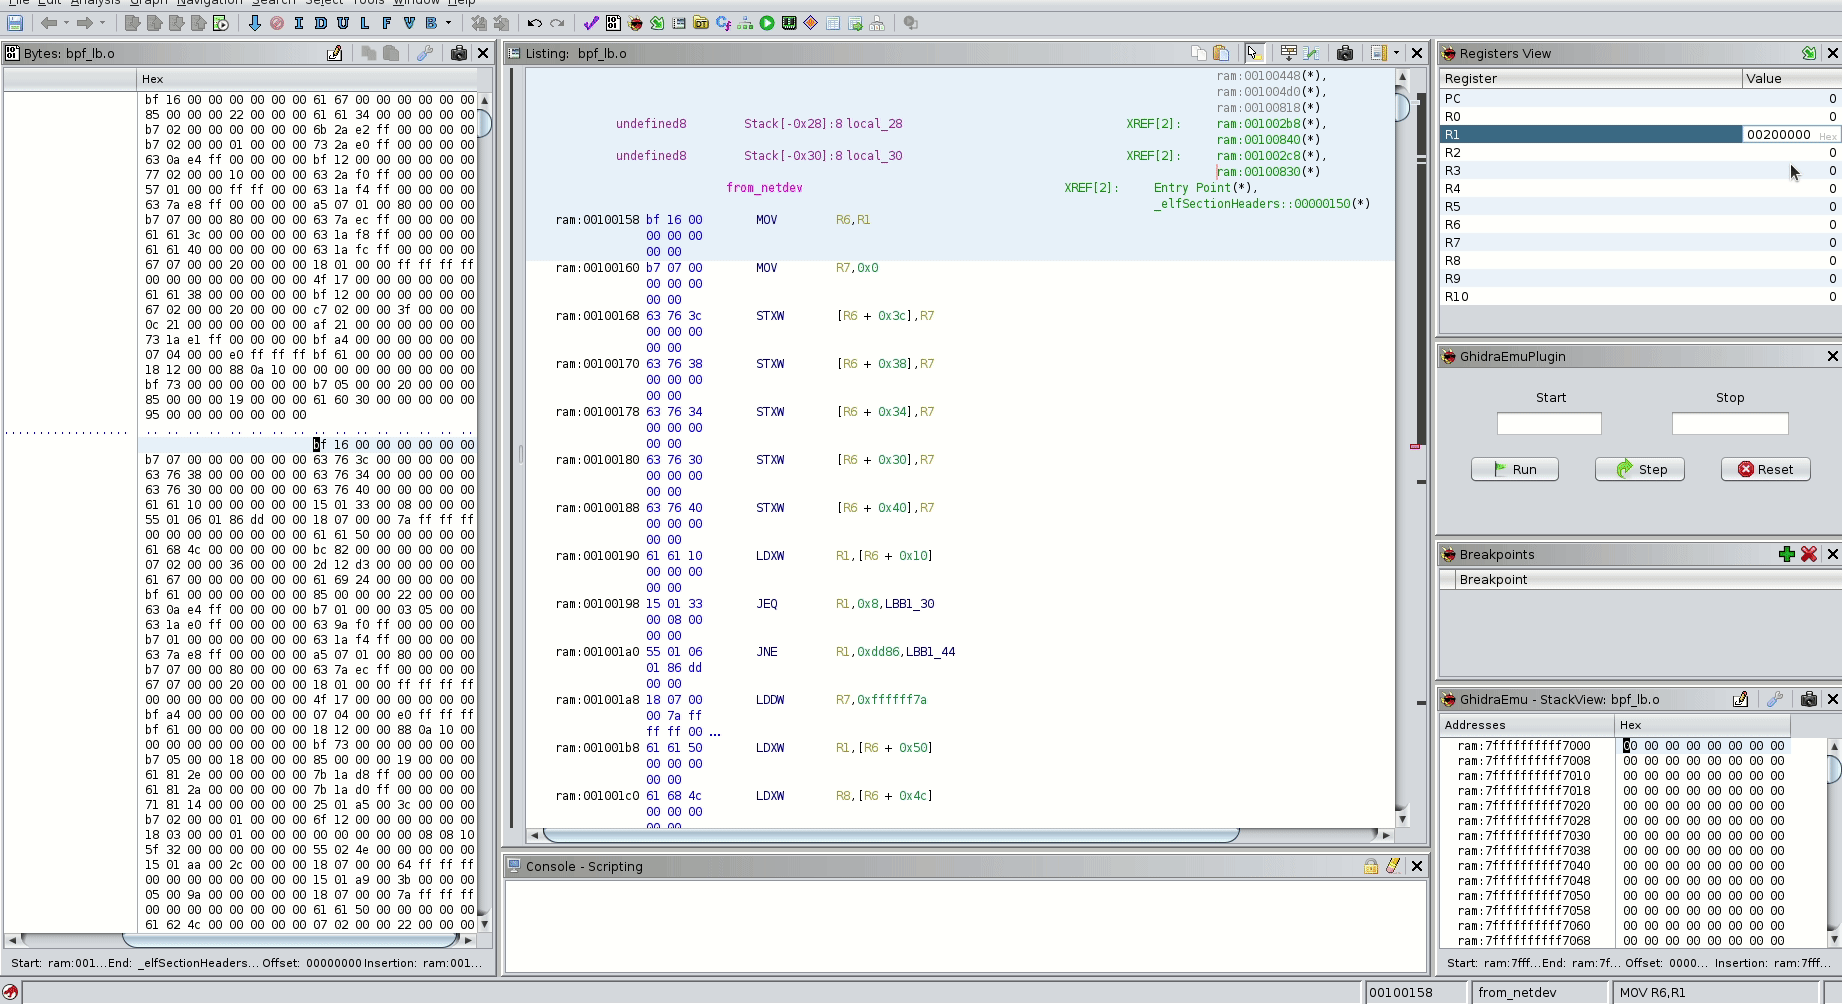Click the Undo icon
This screenshot has width=1842, height=1004.
pos(535,23)
